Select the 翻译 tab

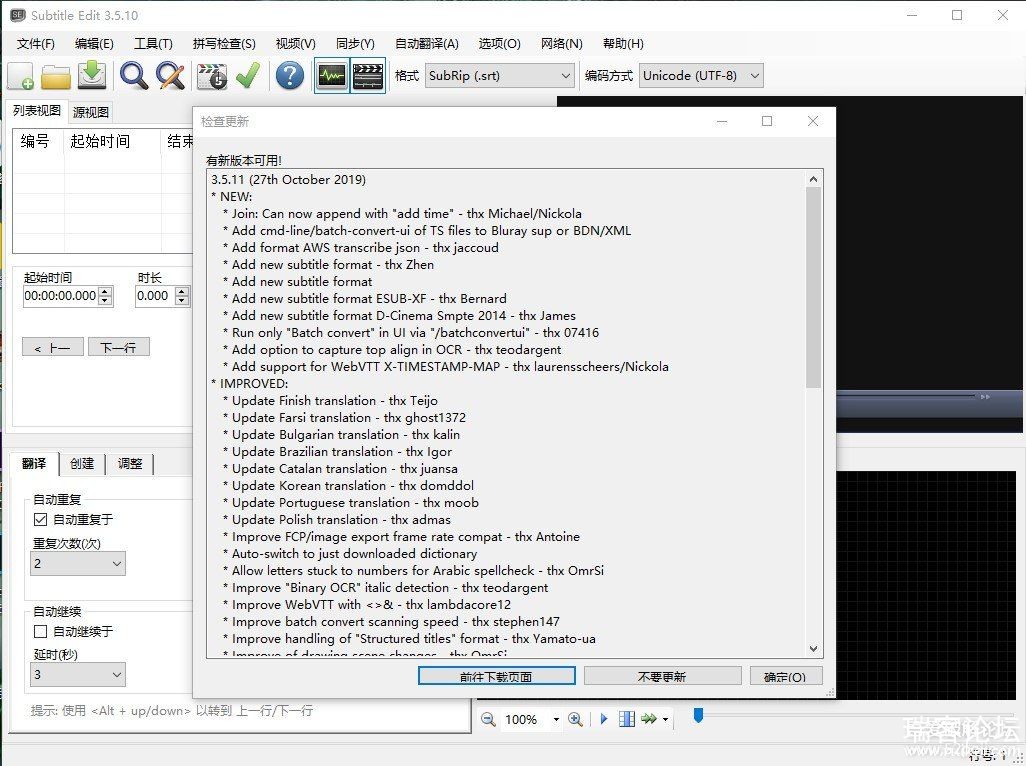pos(34,464)
